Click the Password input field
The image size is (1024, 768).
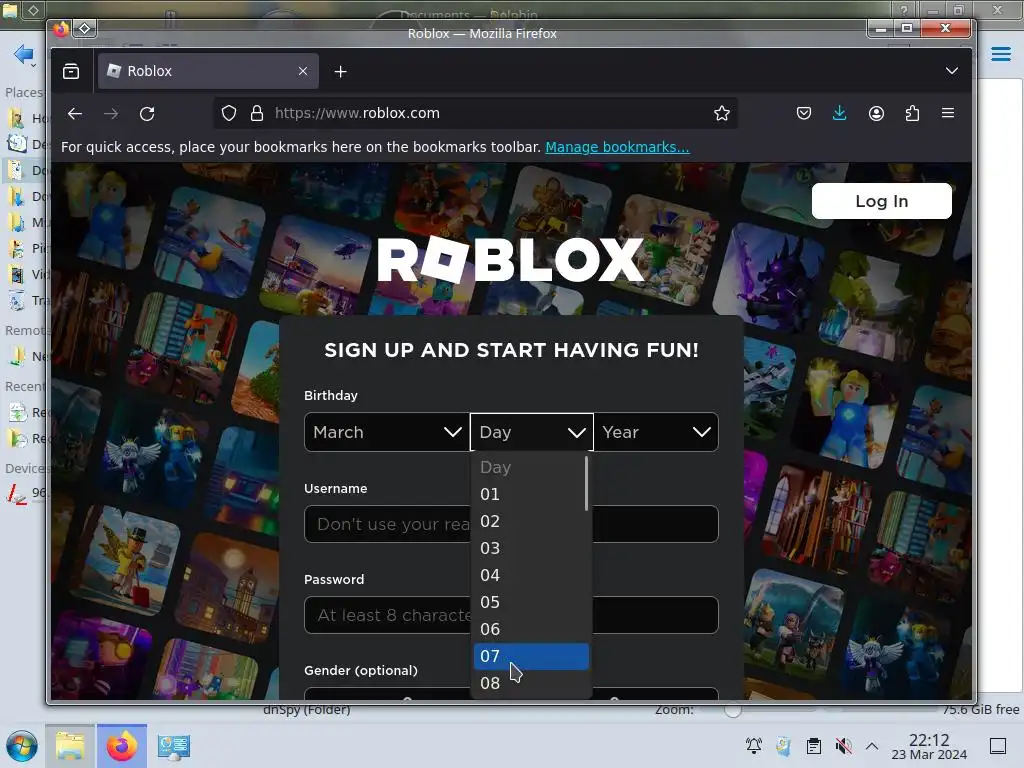click(511, 615)
